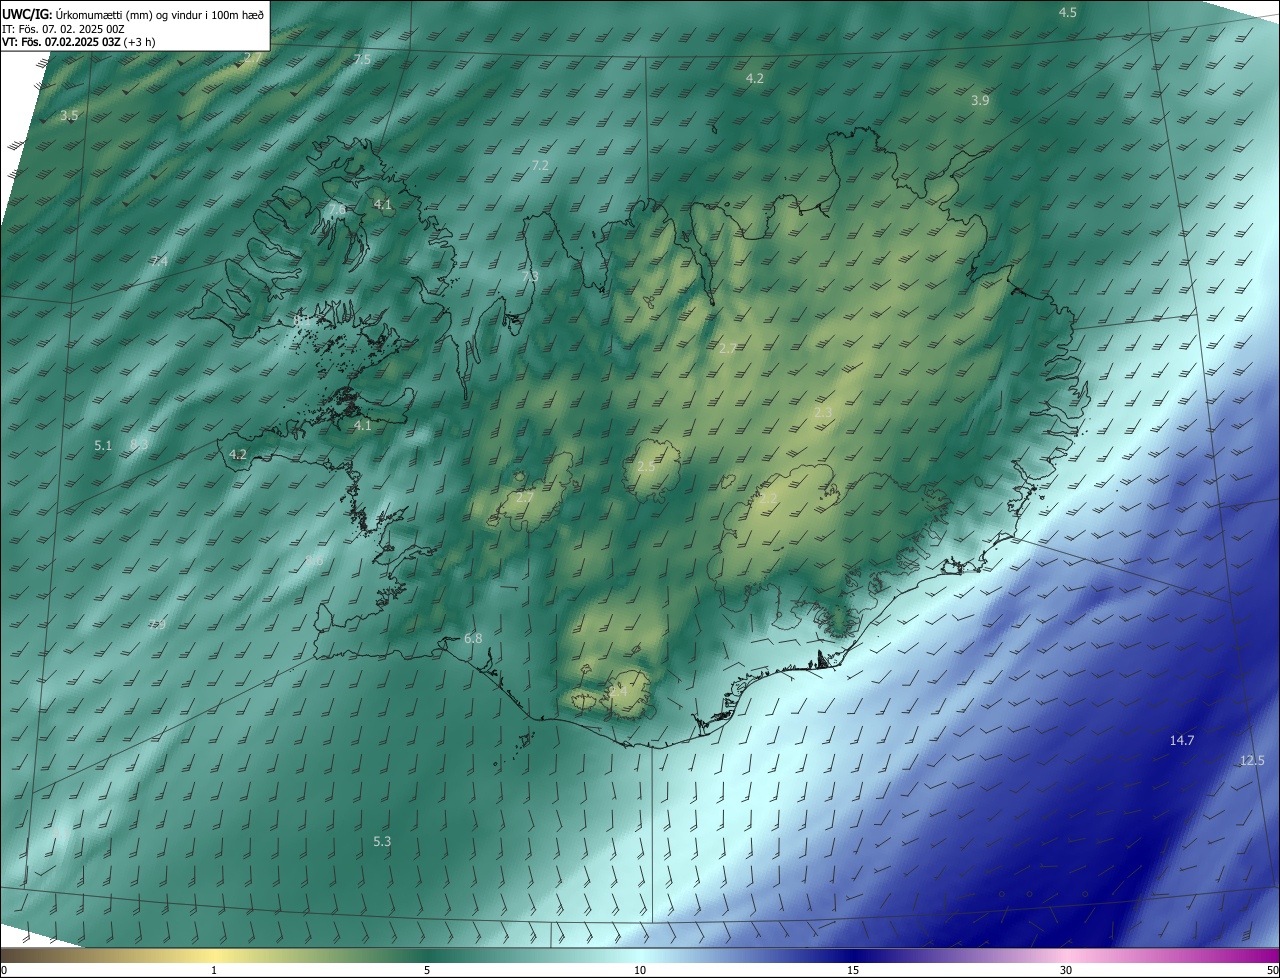Click the 2.3 value label
This screenshot has height=978, width=1280.
[x=823, y=413]
